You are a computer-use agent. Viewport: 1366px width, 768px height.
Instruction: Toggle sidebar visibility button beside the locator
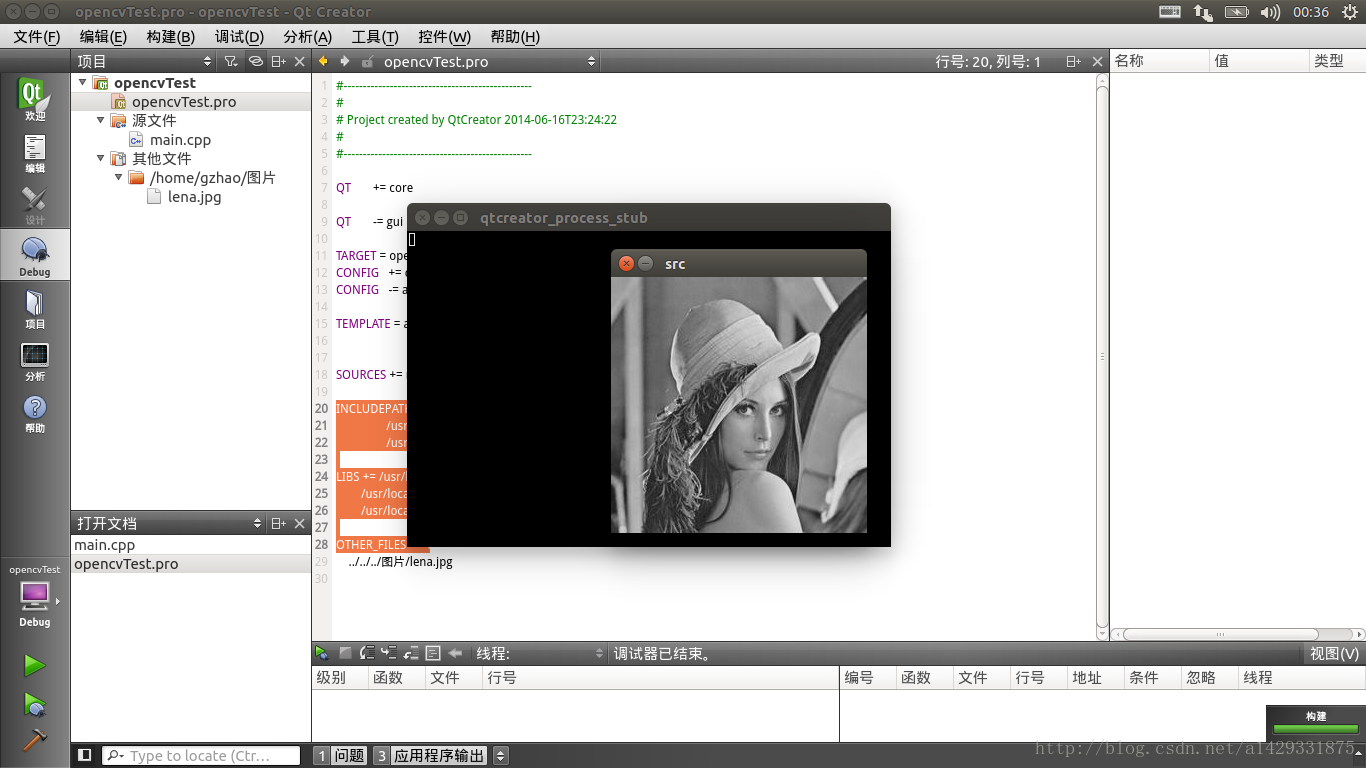pos(85,755)
